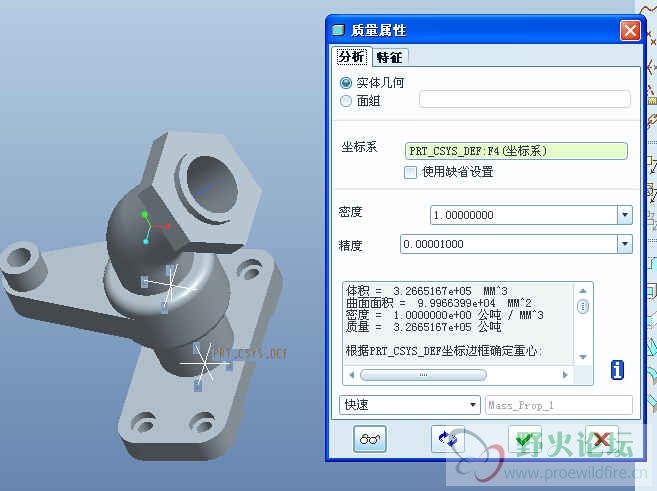Open the 密度 dropdown arrow
The image size is (657, 491).
(x=625, y=215)
